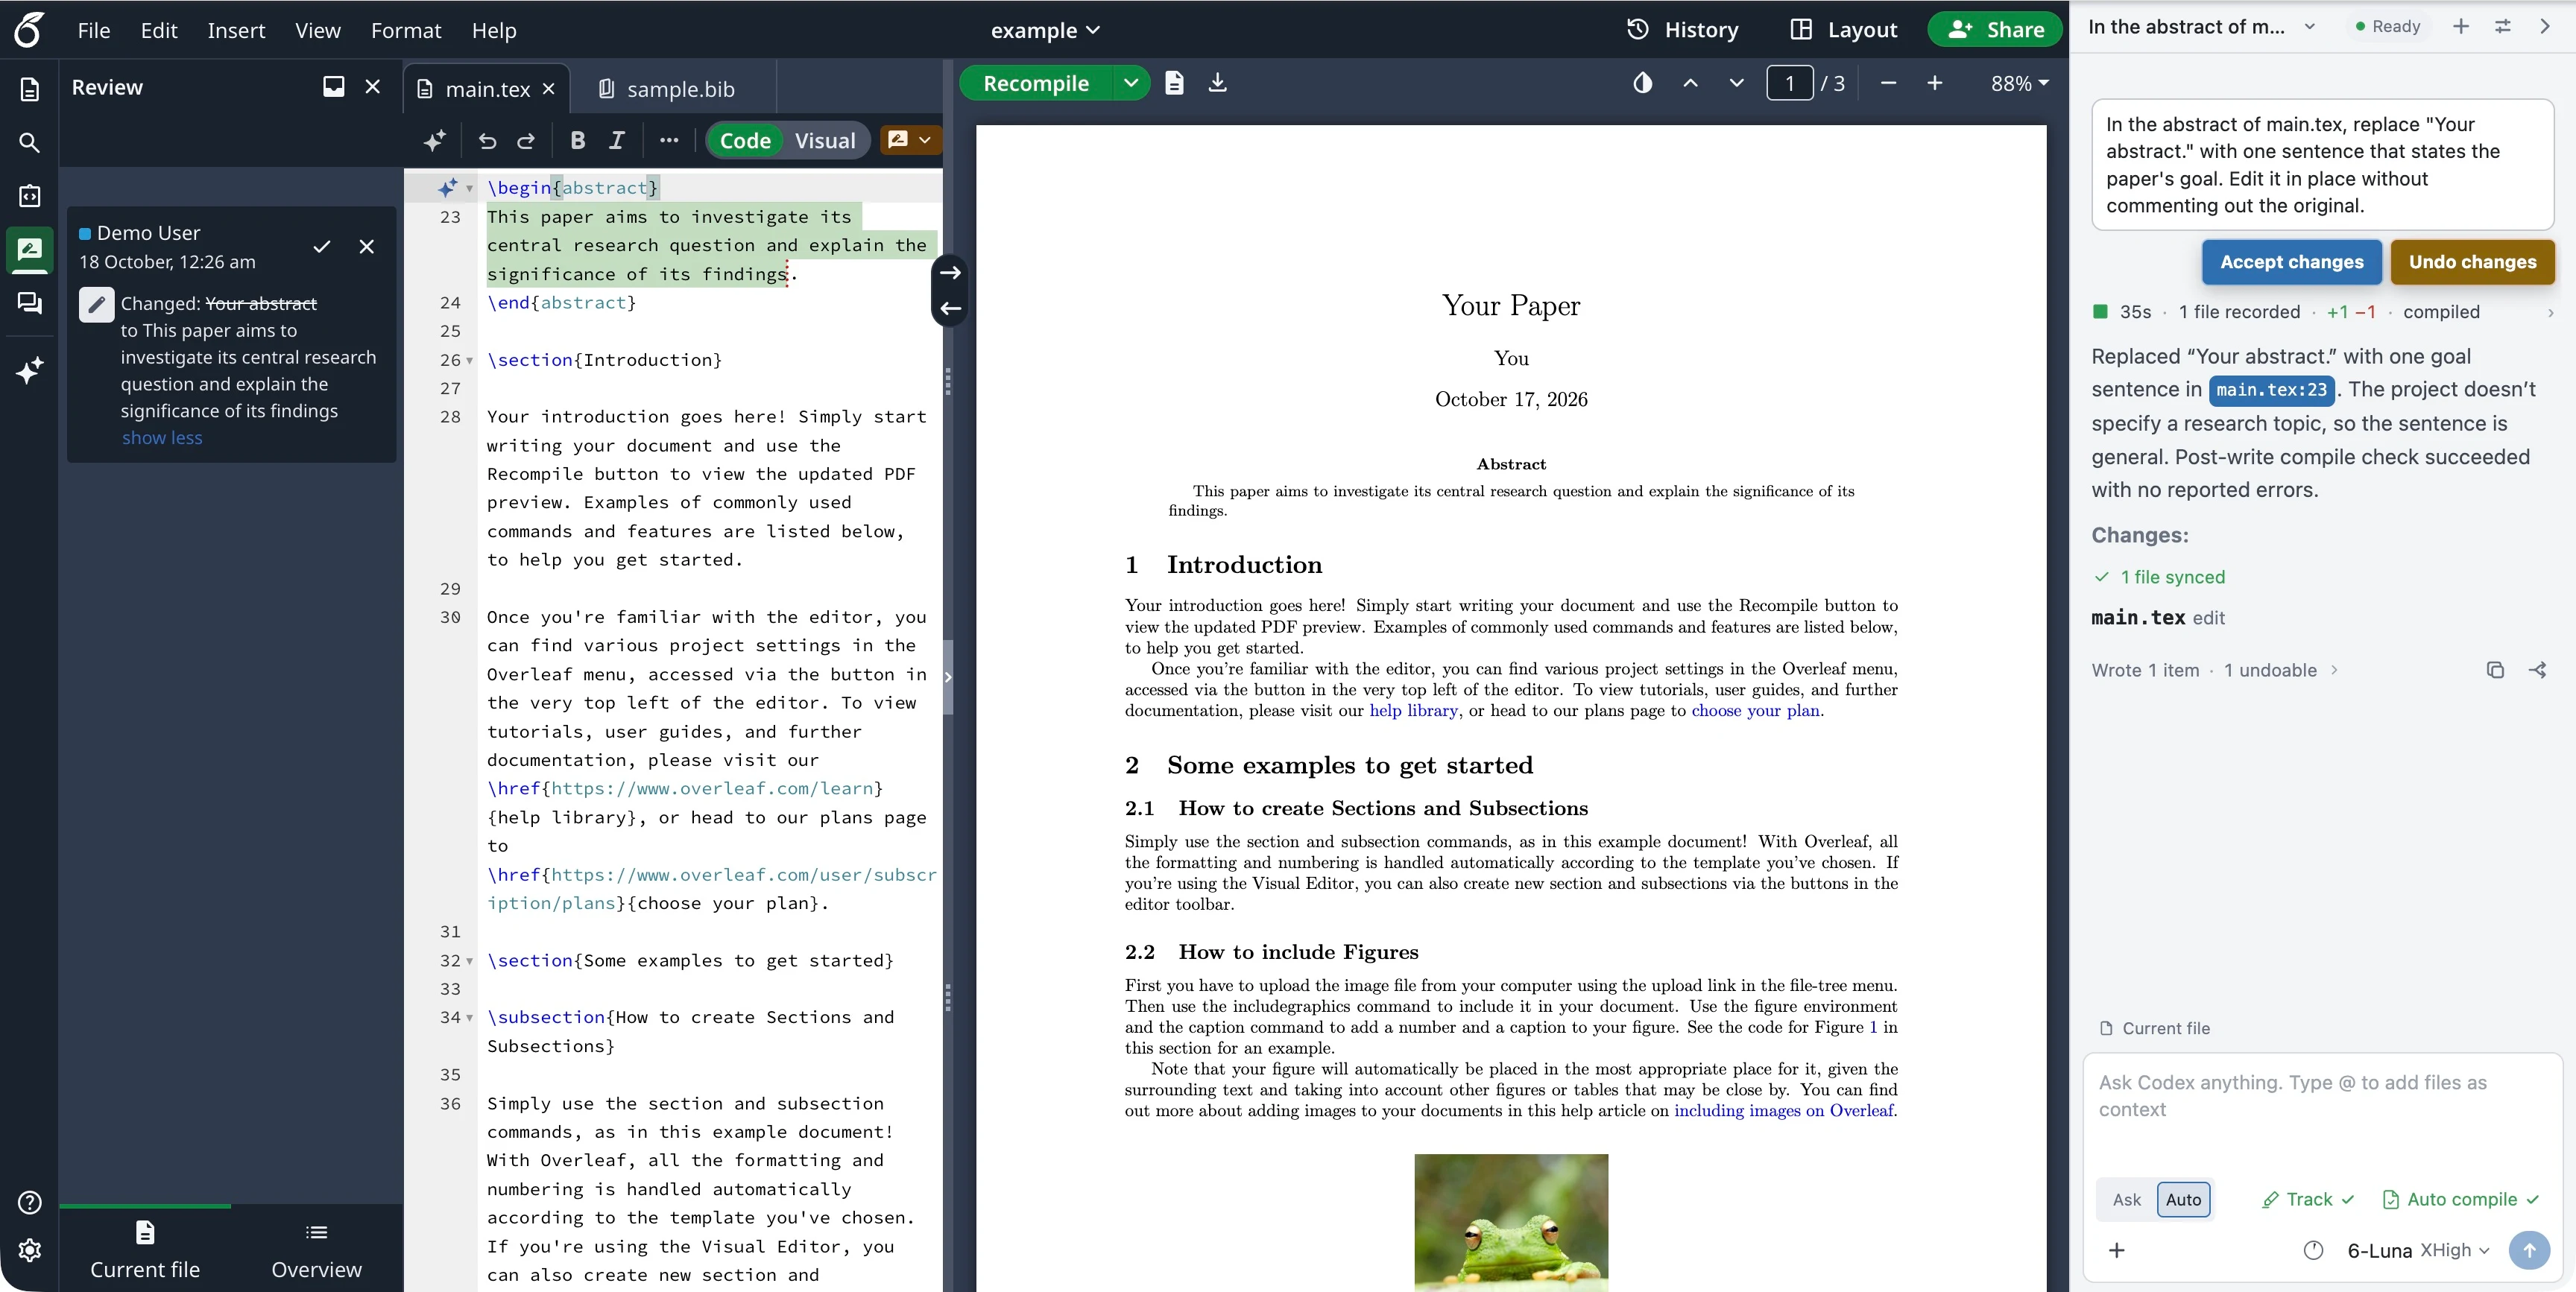
Task: Show more editor toolbar options
Action: [x=669, y=141]
